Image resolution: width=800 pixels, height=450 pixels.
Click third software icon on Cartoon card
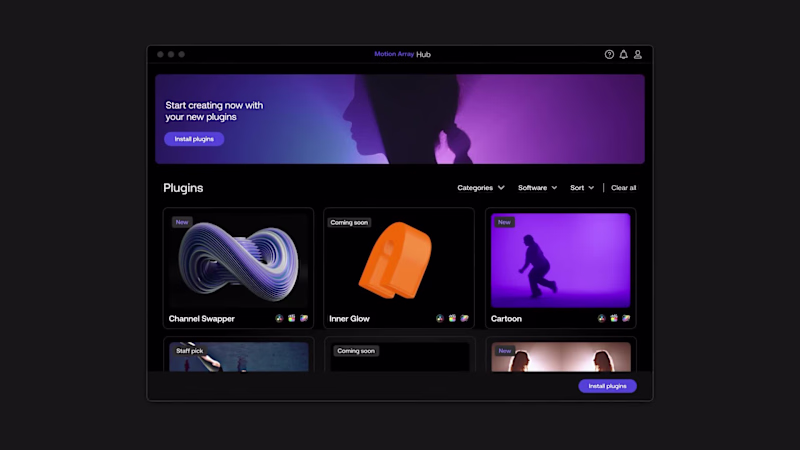(x=626, y=318)
